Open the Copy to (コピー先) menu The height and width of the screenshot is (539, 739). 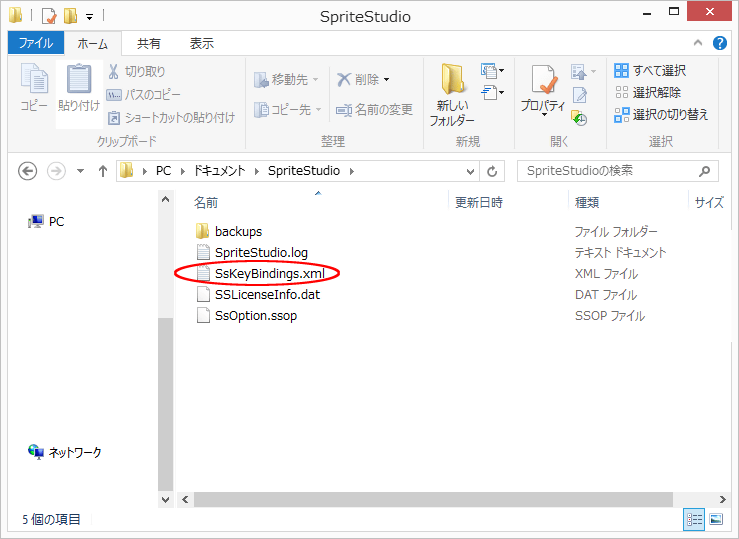pyautogui.click(x=287, y=110)
